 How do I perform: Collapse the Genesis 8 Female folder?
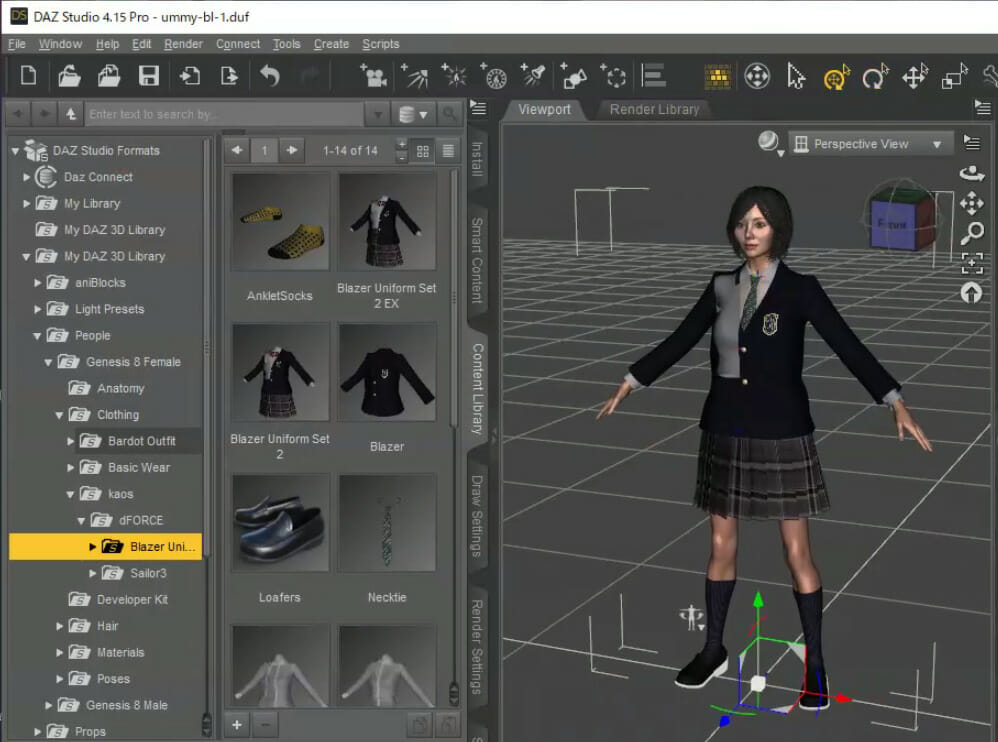point(48,362)
